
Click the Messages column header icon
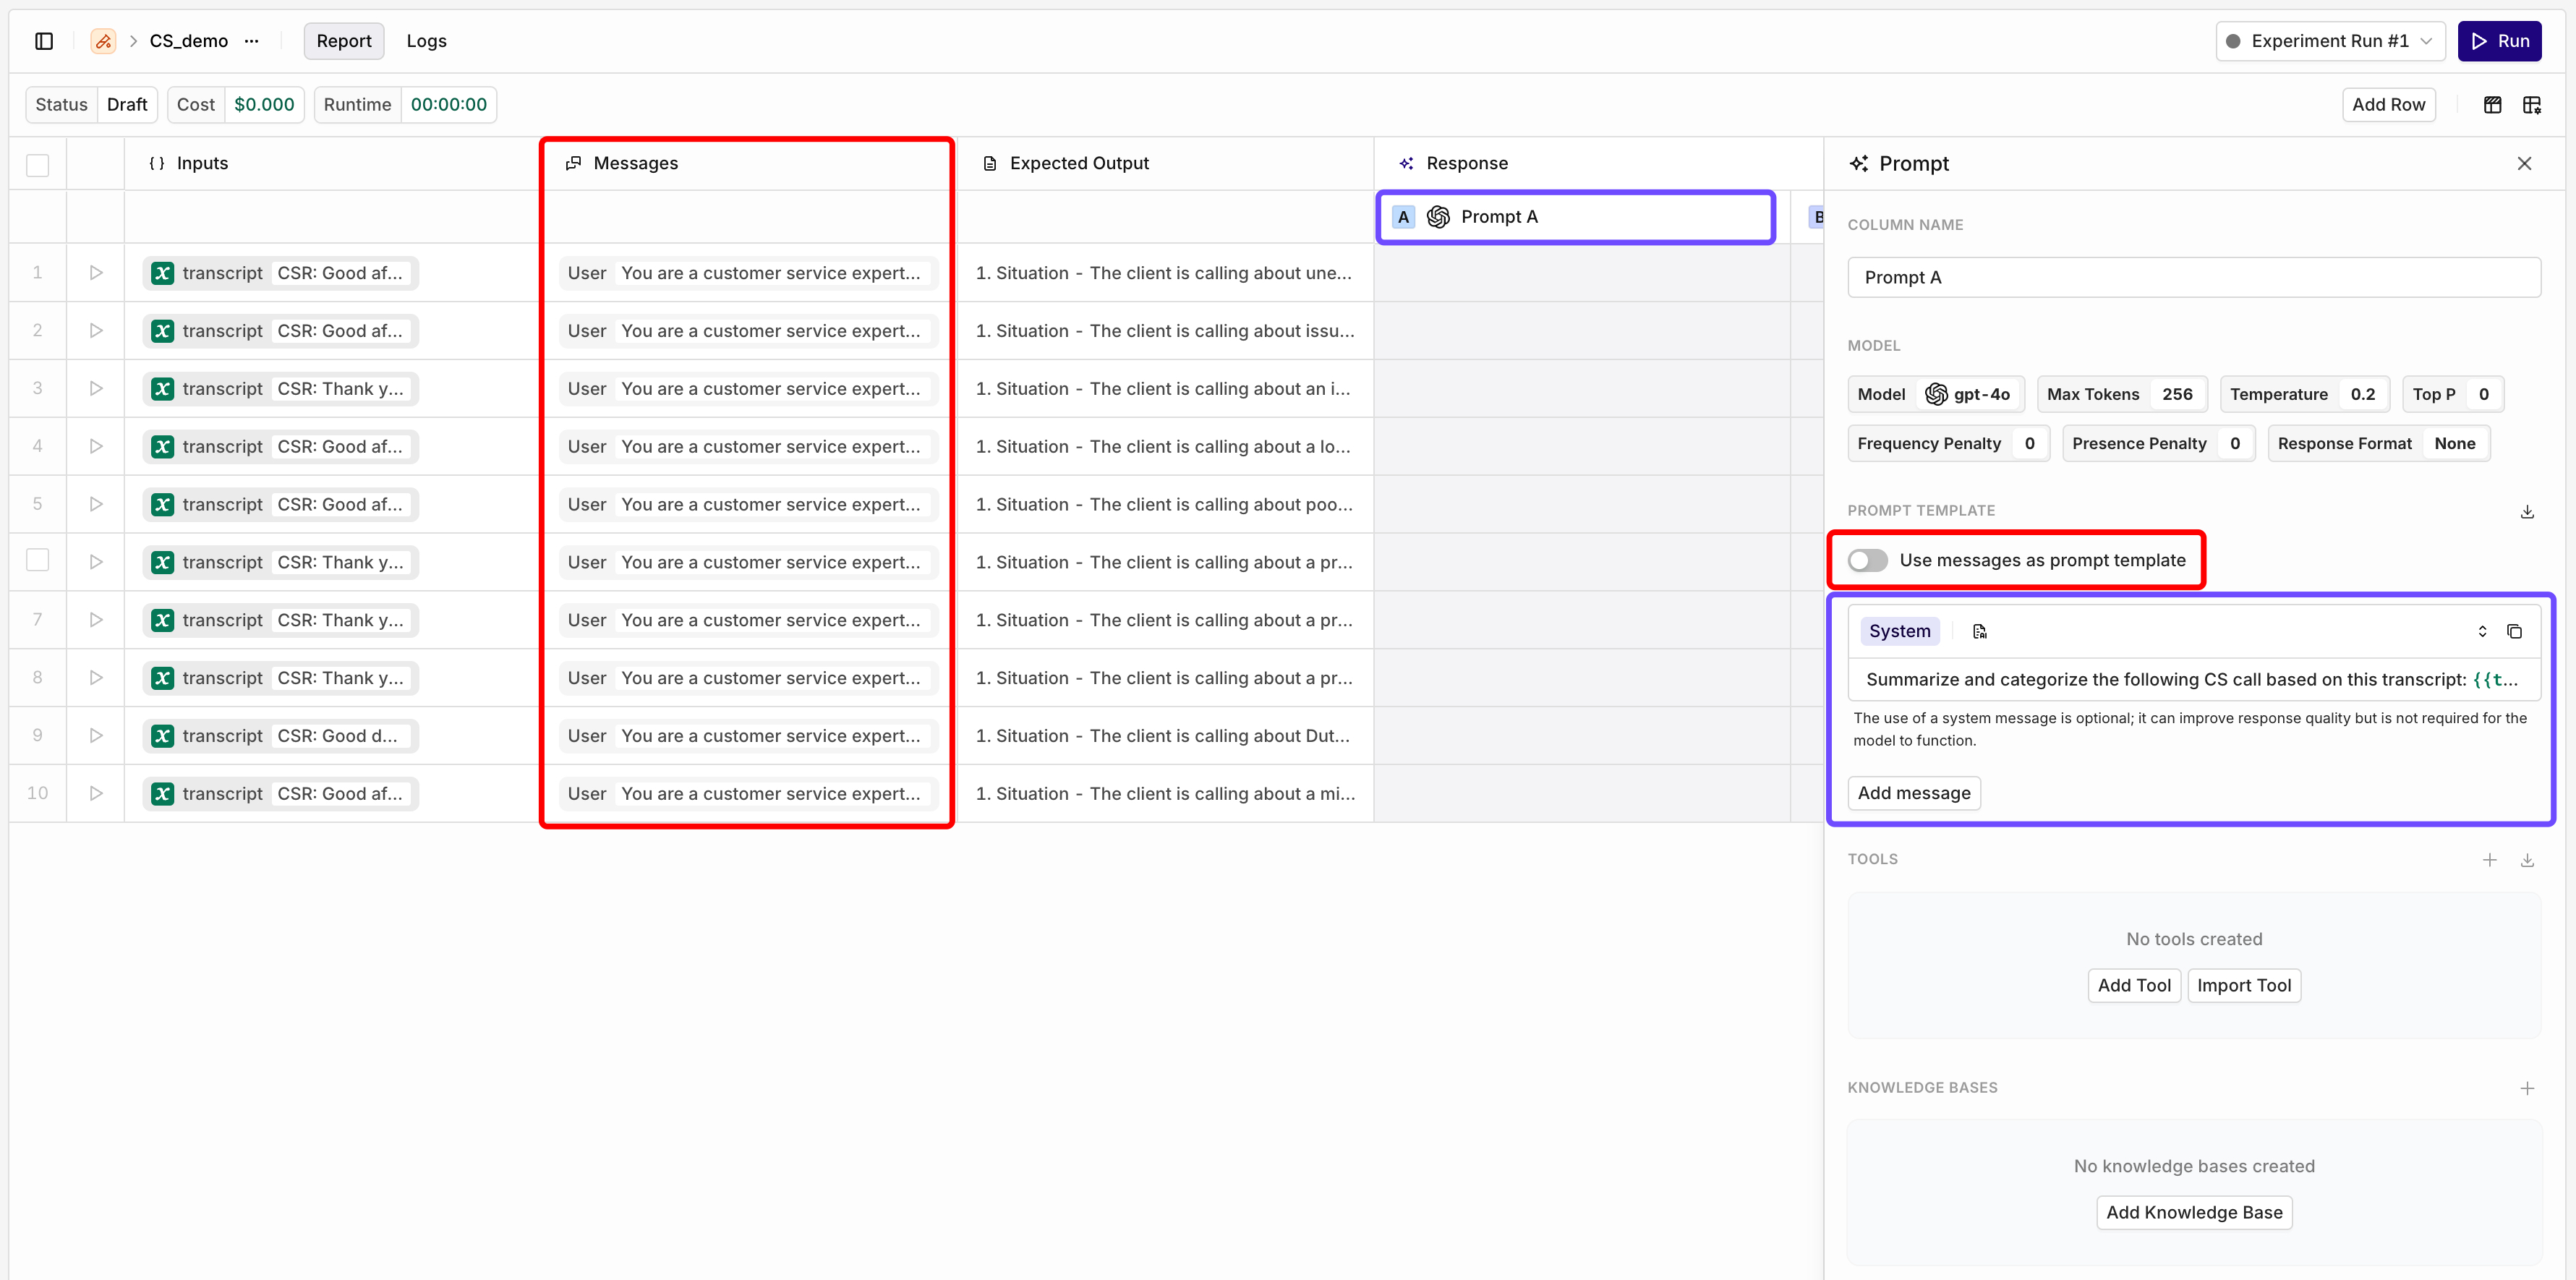573,163
